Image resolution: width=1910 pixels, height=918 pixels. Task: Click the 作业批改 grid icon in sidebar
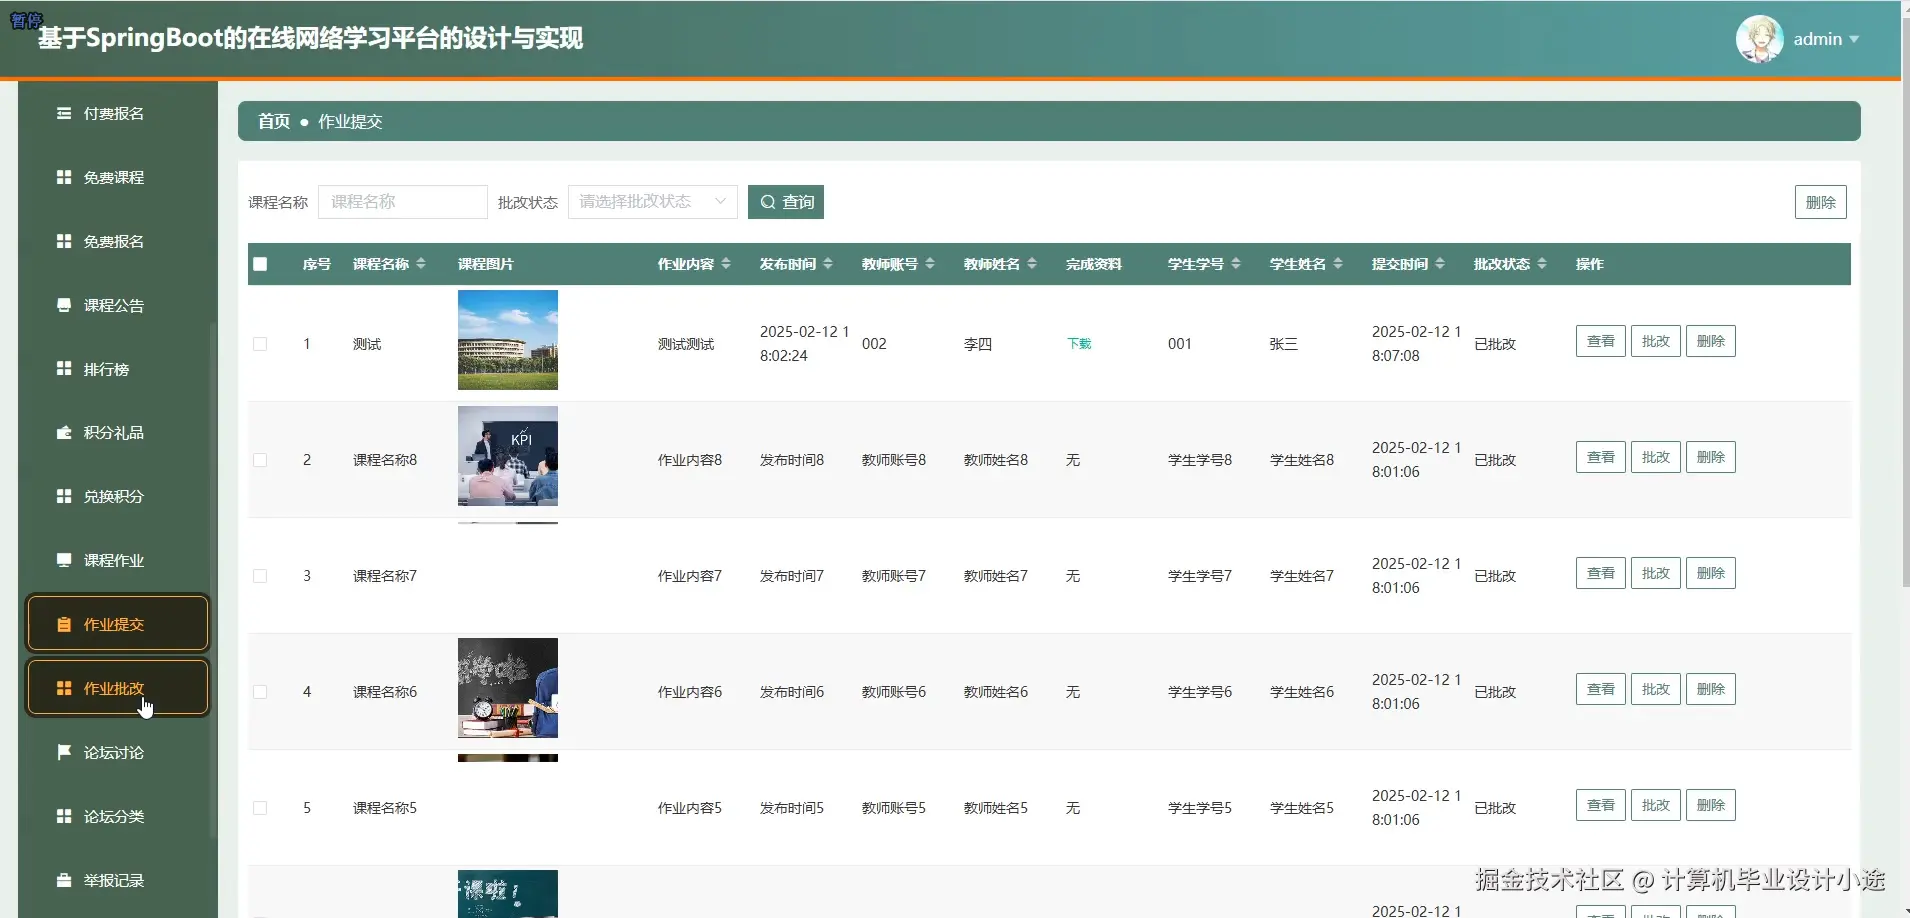point(64,688)
